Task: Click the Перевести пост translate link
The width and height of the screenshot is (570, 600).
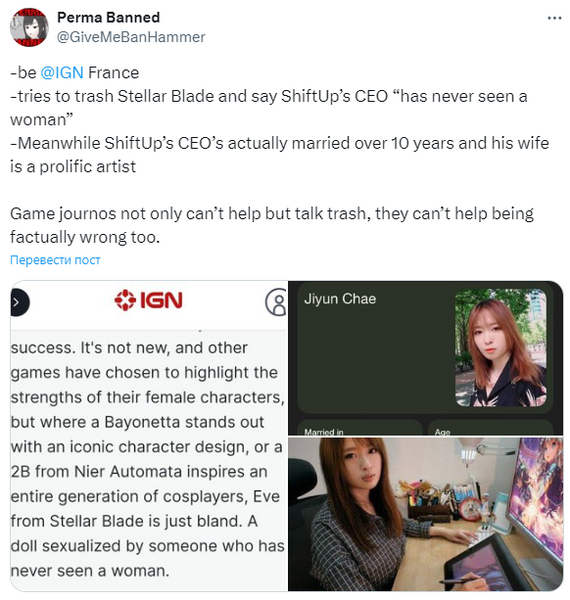Action: tap(55, 260)
